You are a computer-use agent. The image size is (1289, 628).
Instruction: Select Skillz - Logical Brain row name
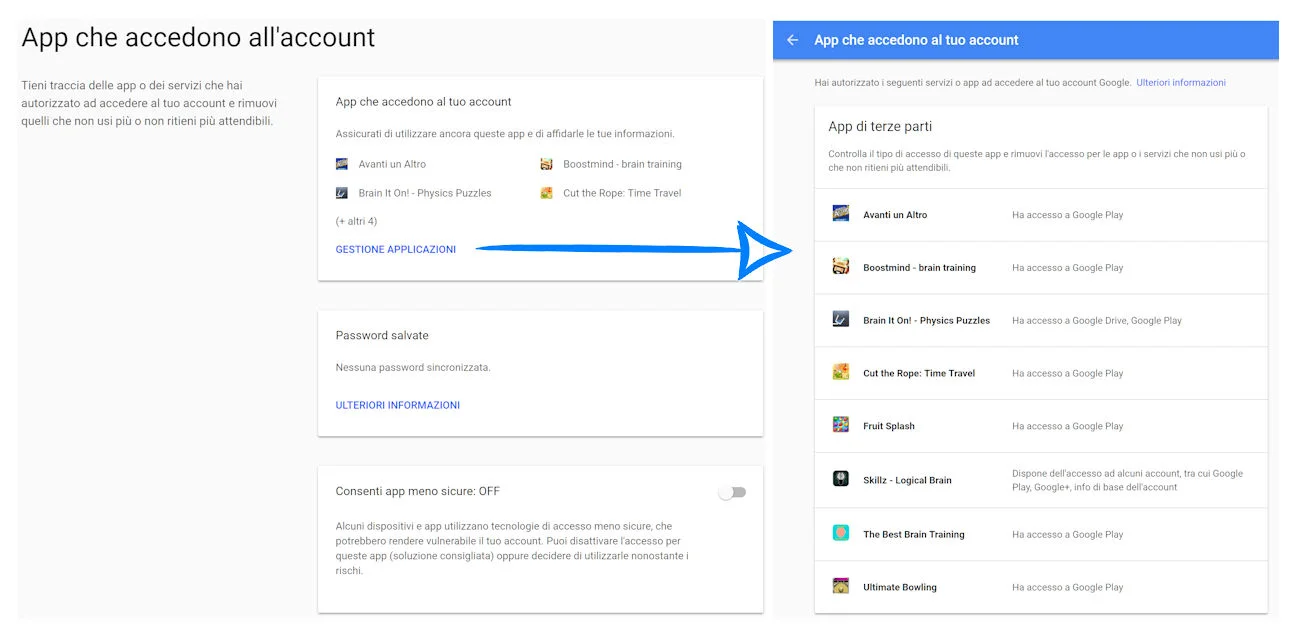(x=907, y=481)
